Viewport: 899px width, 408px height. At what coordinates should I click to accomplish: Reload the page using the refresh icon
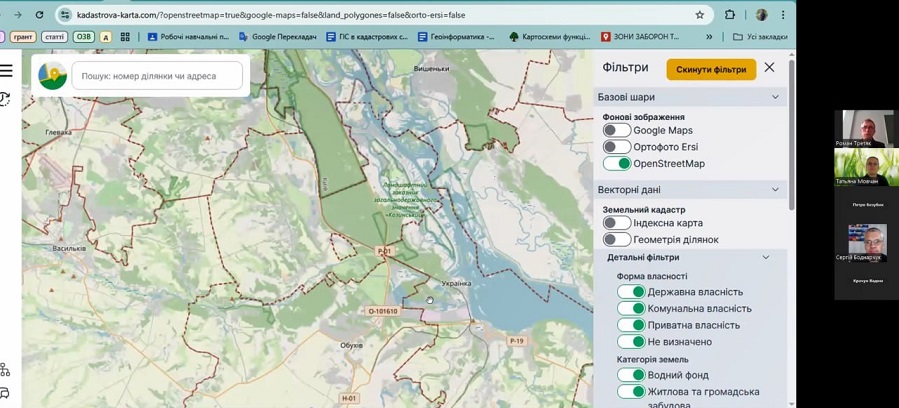pyautogui.click(x=40, y=15)
